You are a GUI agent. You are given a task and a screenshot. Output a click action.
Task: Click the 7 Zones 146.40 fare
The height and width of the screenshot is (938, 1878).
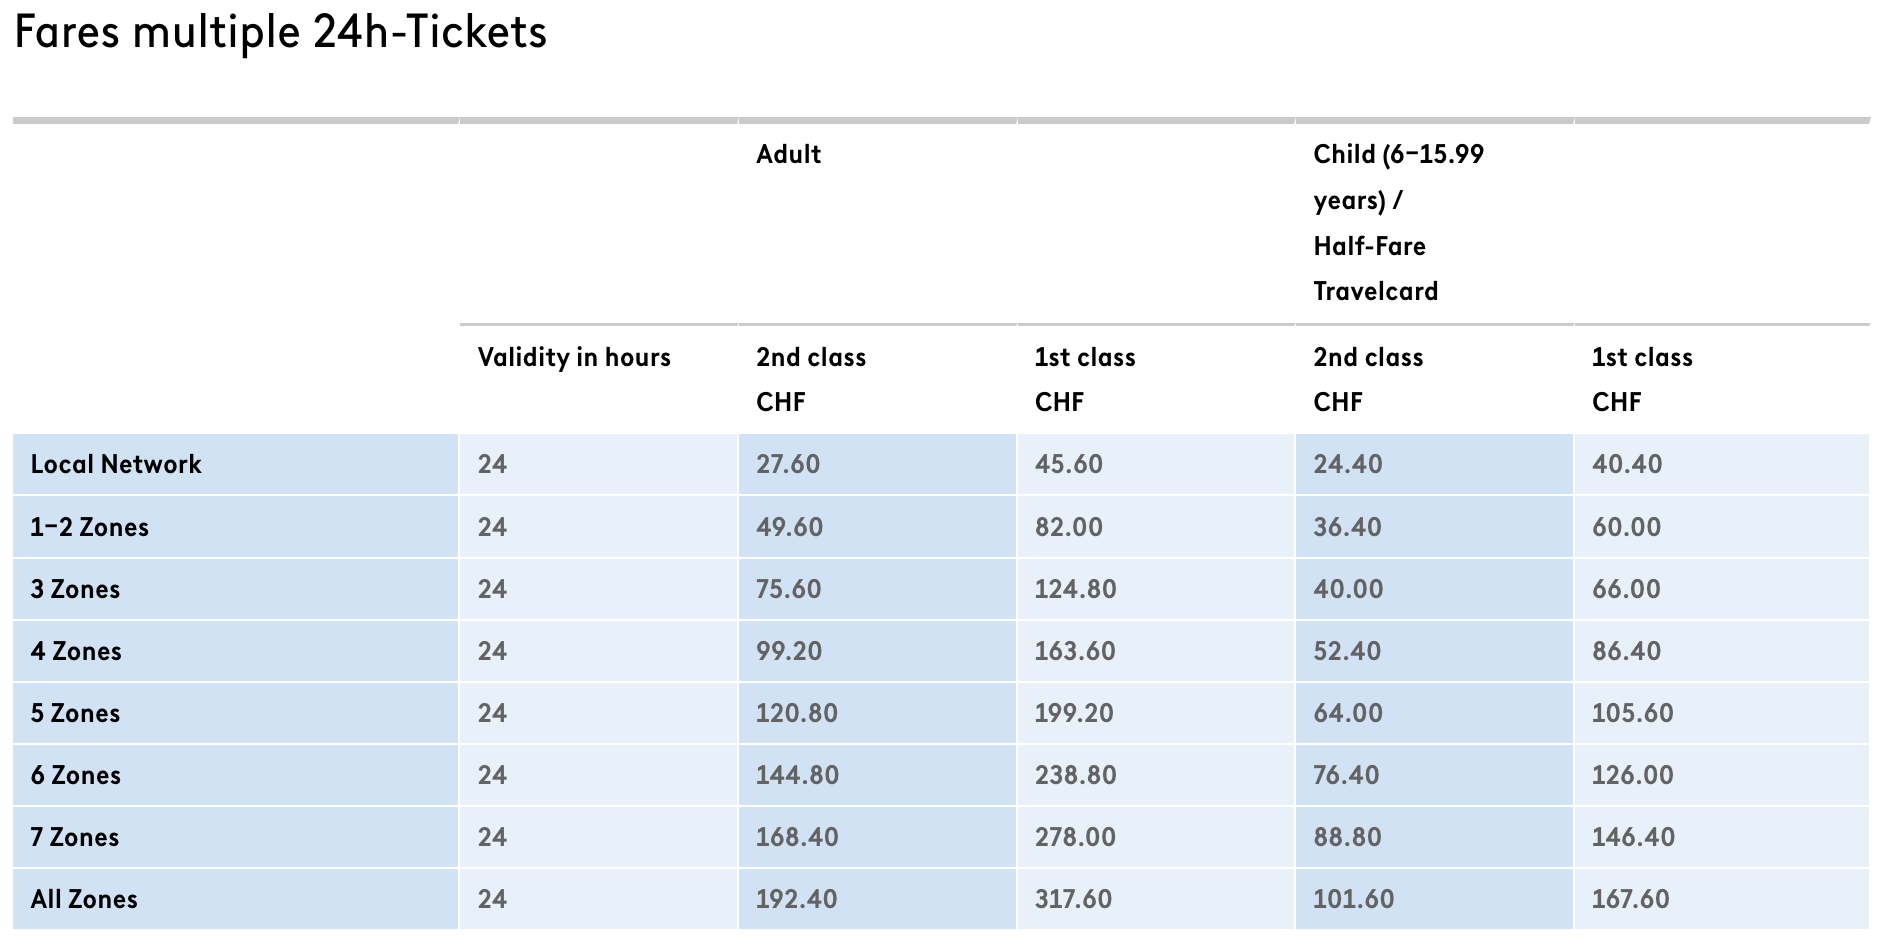click(1633, 837)
